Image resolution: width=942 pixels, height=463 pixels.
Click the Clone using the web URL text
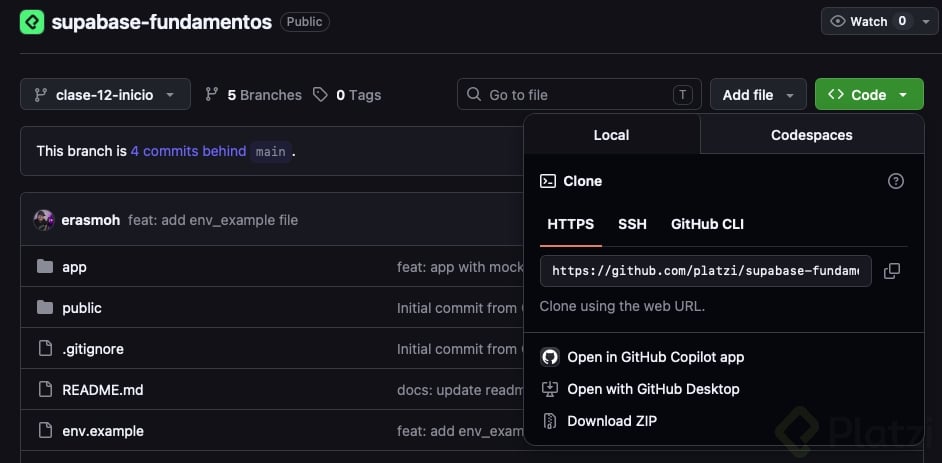[x=622, y=306]
